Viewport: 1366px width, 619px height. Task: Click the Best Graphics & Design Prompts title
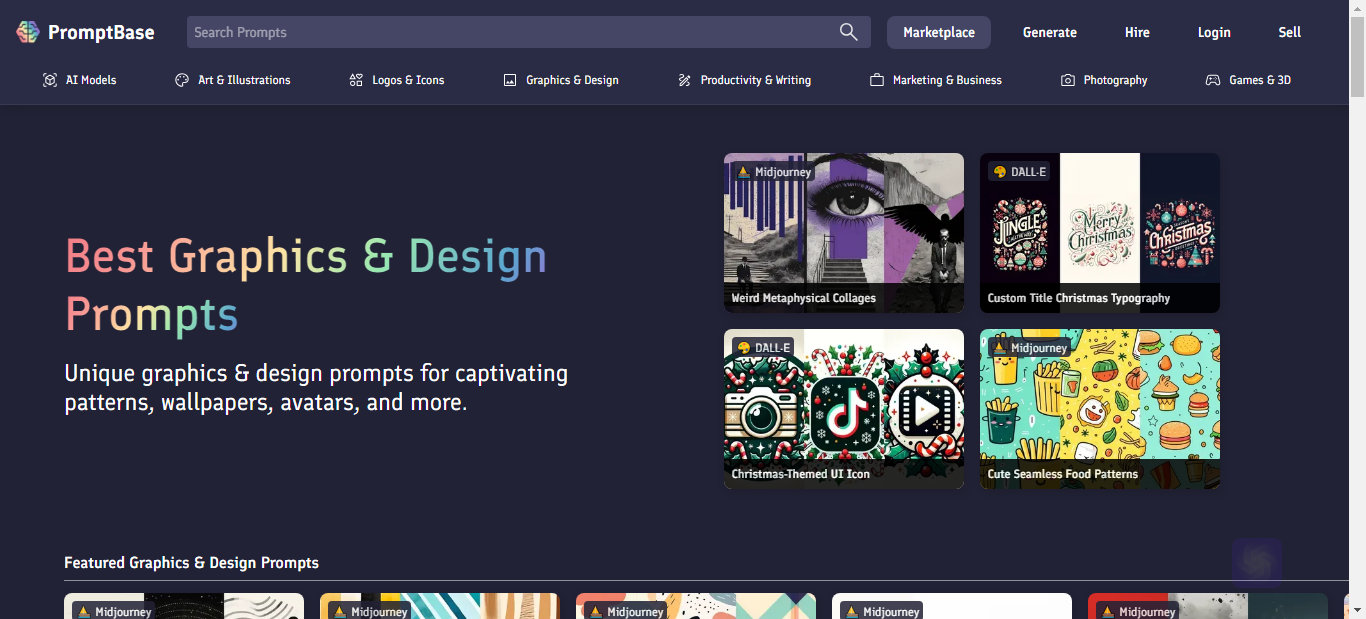(x=306, y=285)
